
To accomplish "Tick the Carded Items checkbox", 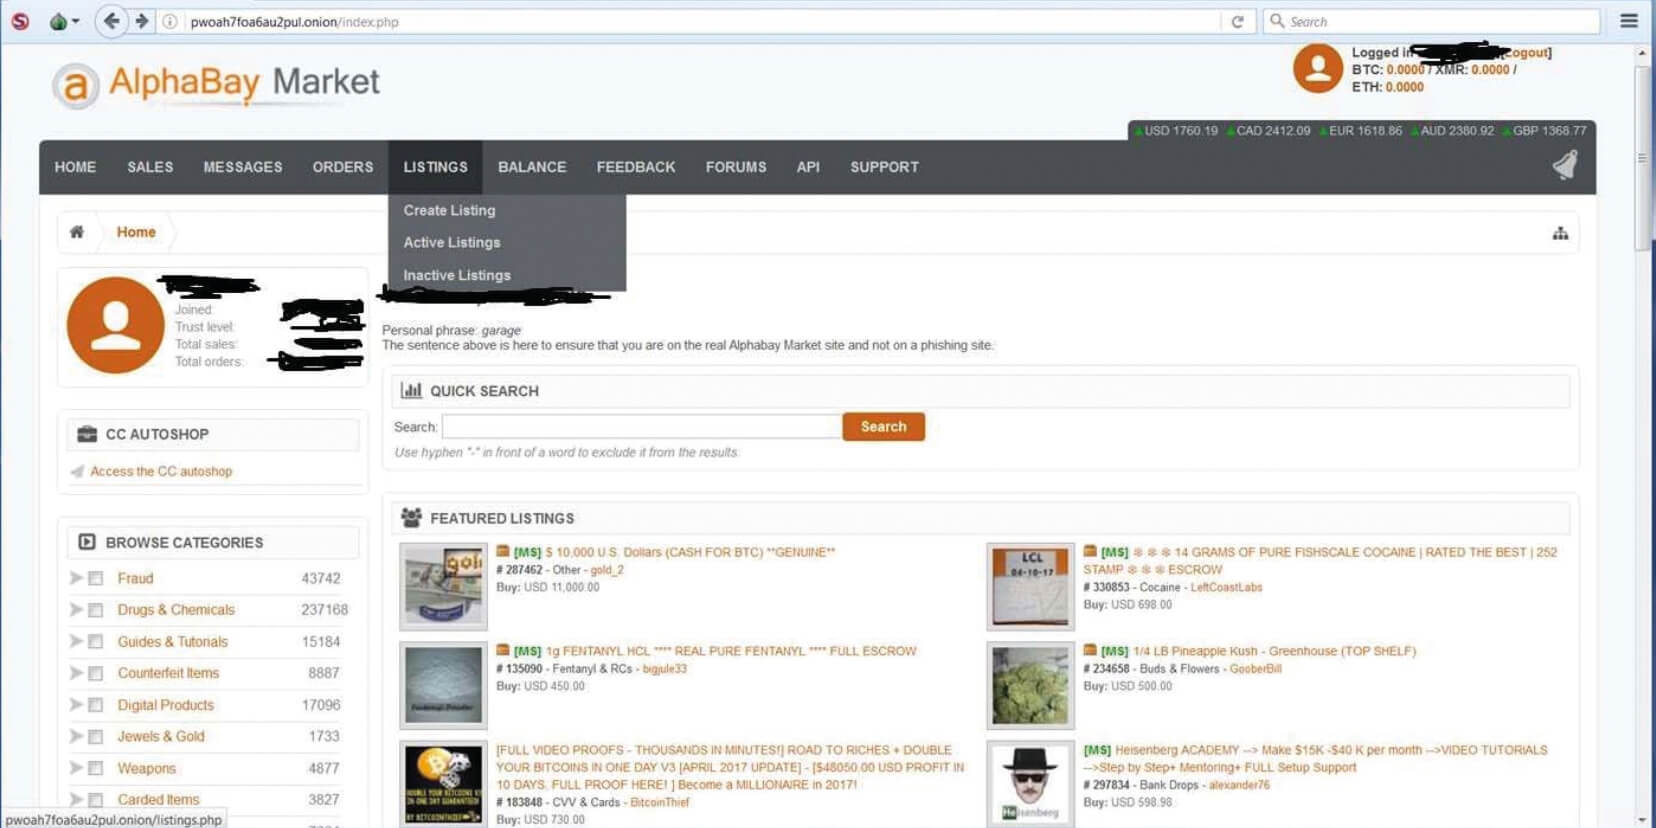I will (x=96, y=800).
